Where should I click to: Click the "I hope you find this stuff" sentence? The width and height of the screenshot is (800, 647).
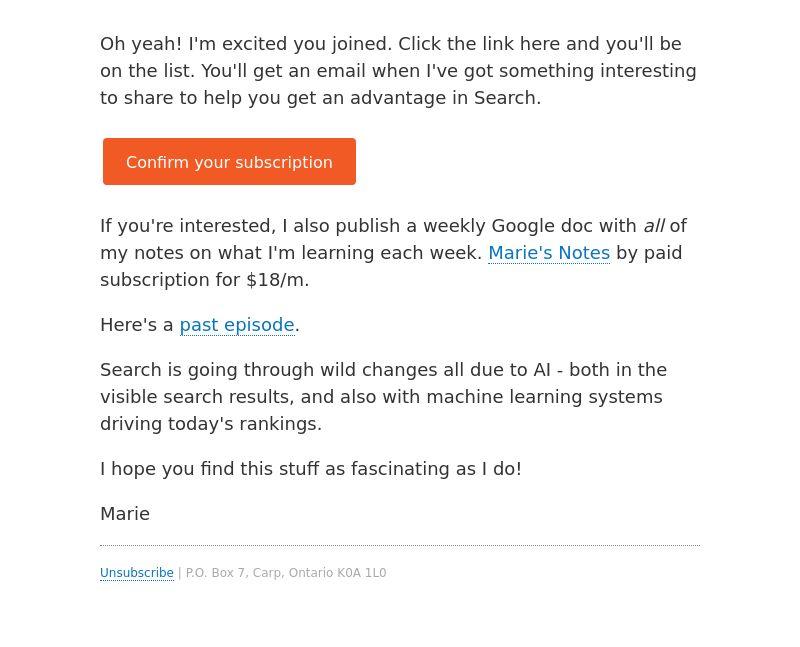pos(311,469)
